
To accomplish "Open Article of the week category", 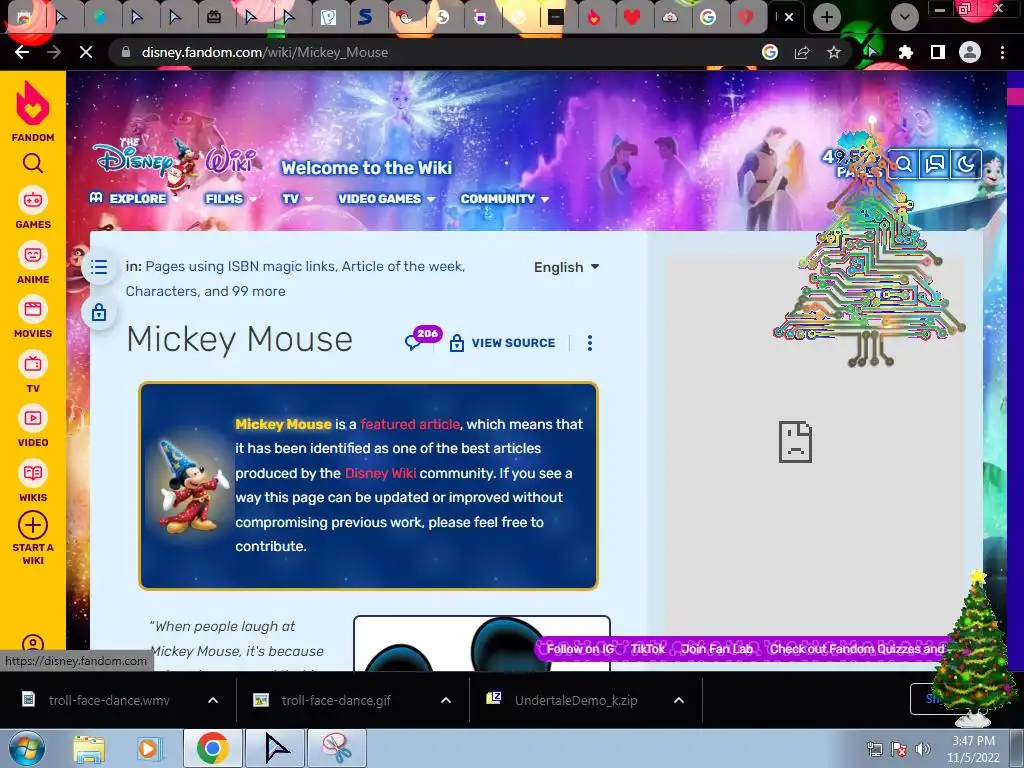I will (402, 266).
